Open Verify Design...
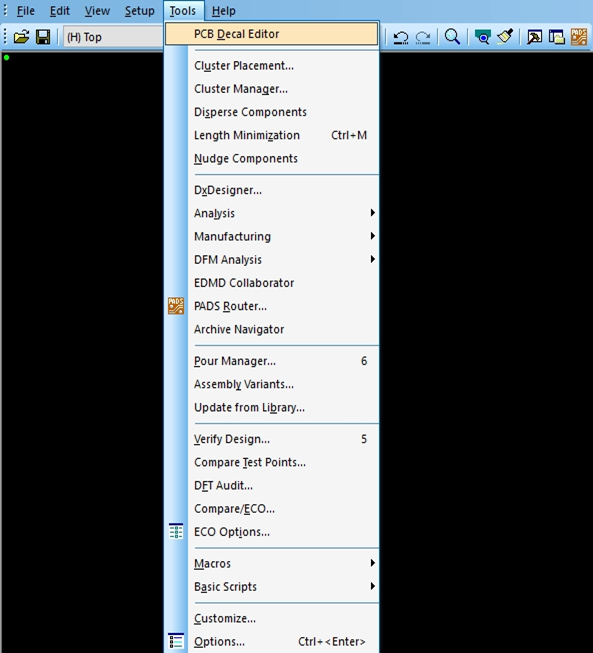Image resolution: width=593 pixels, height=653 pixels. [272, 439]
